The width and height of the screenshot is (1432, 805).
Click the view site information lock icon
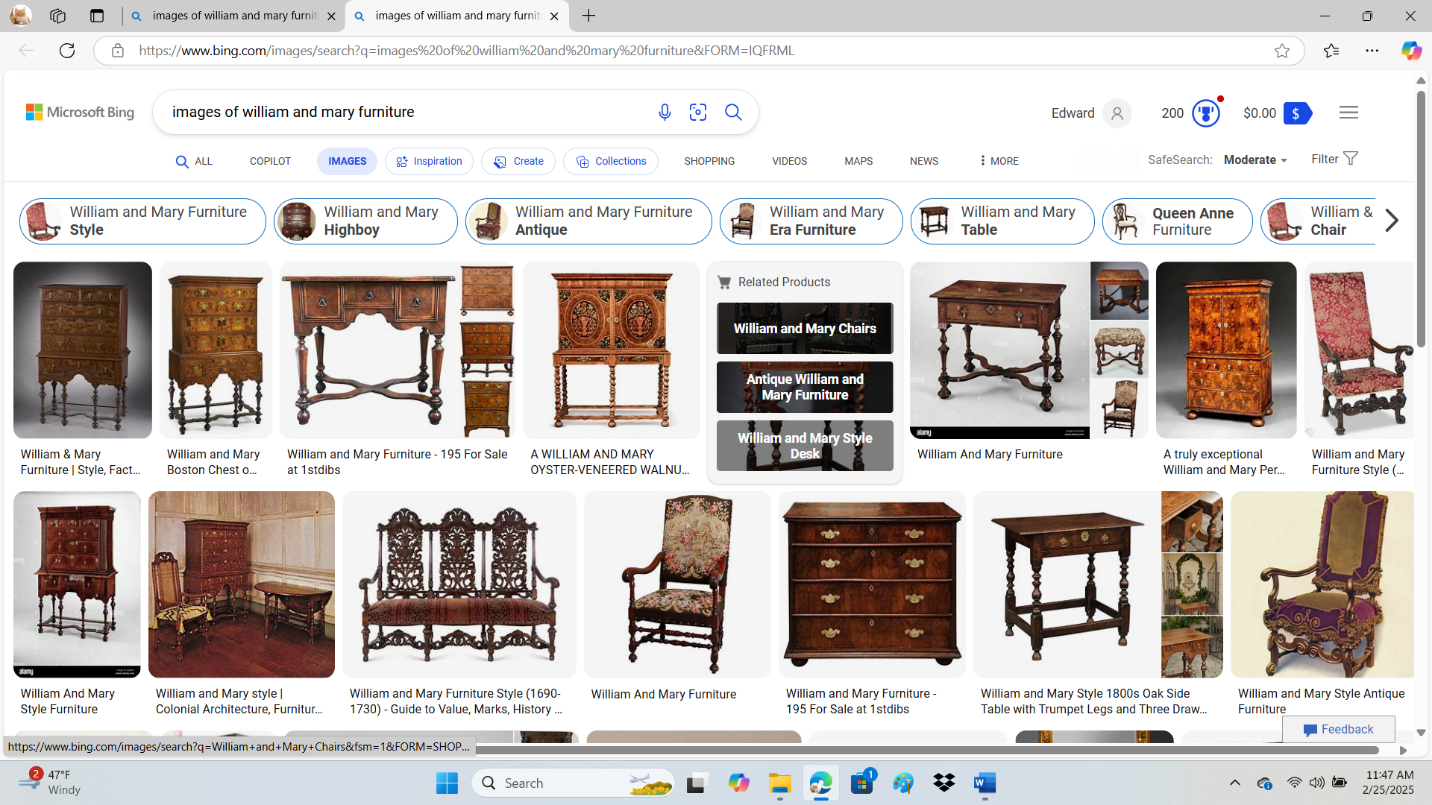click(118, 51)
